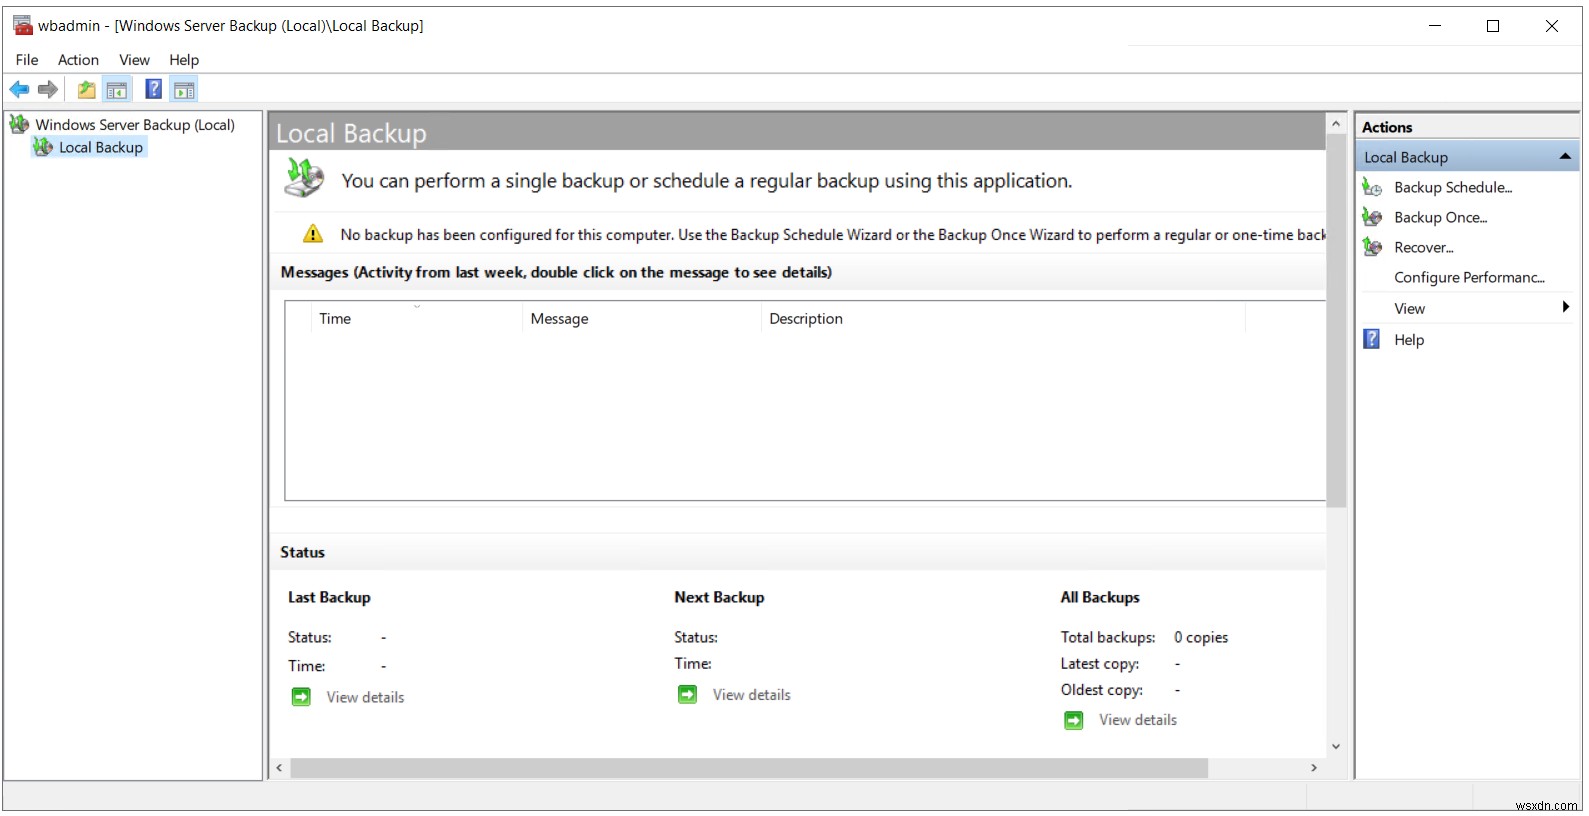1589x816 pixels.
Task: Click the 'Next Backup' heading
Action: [719, 597]
